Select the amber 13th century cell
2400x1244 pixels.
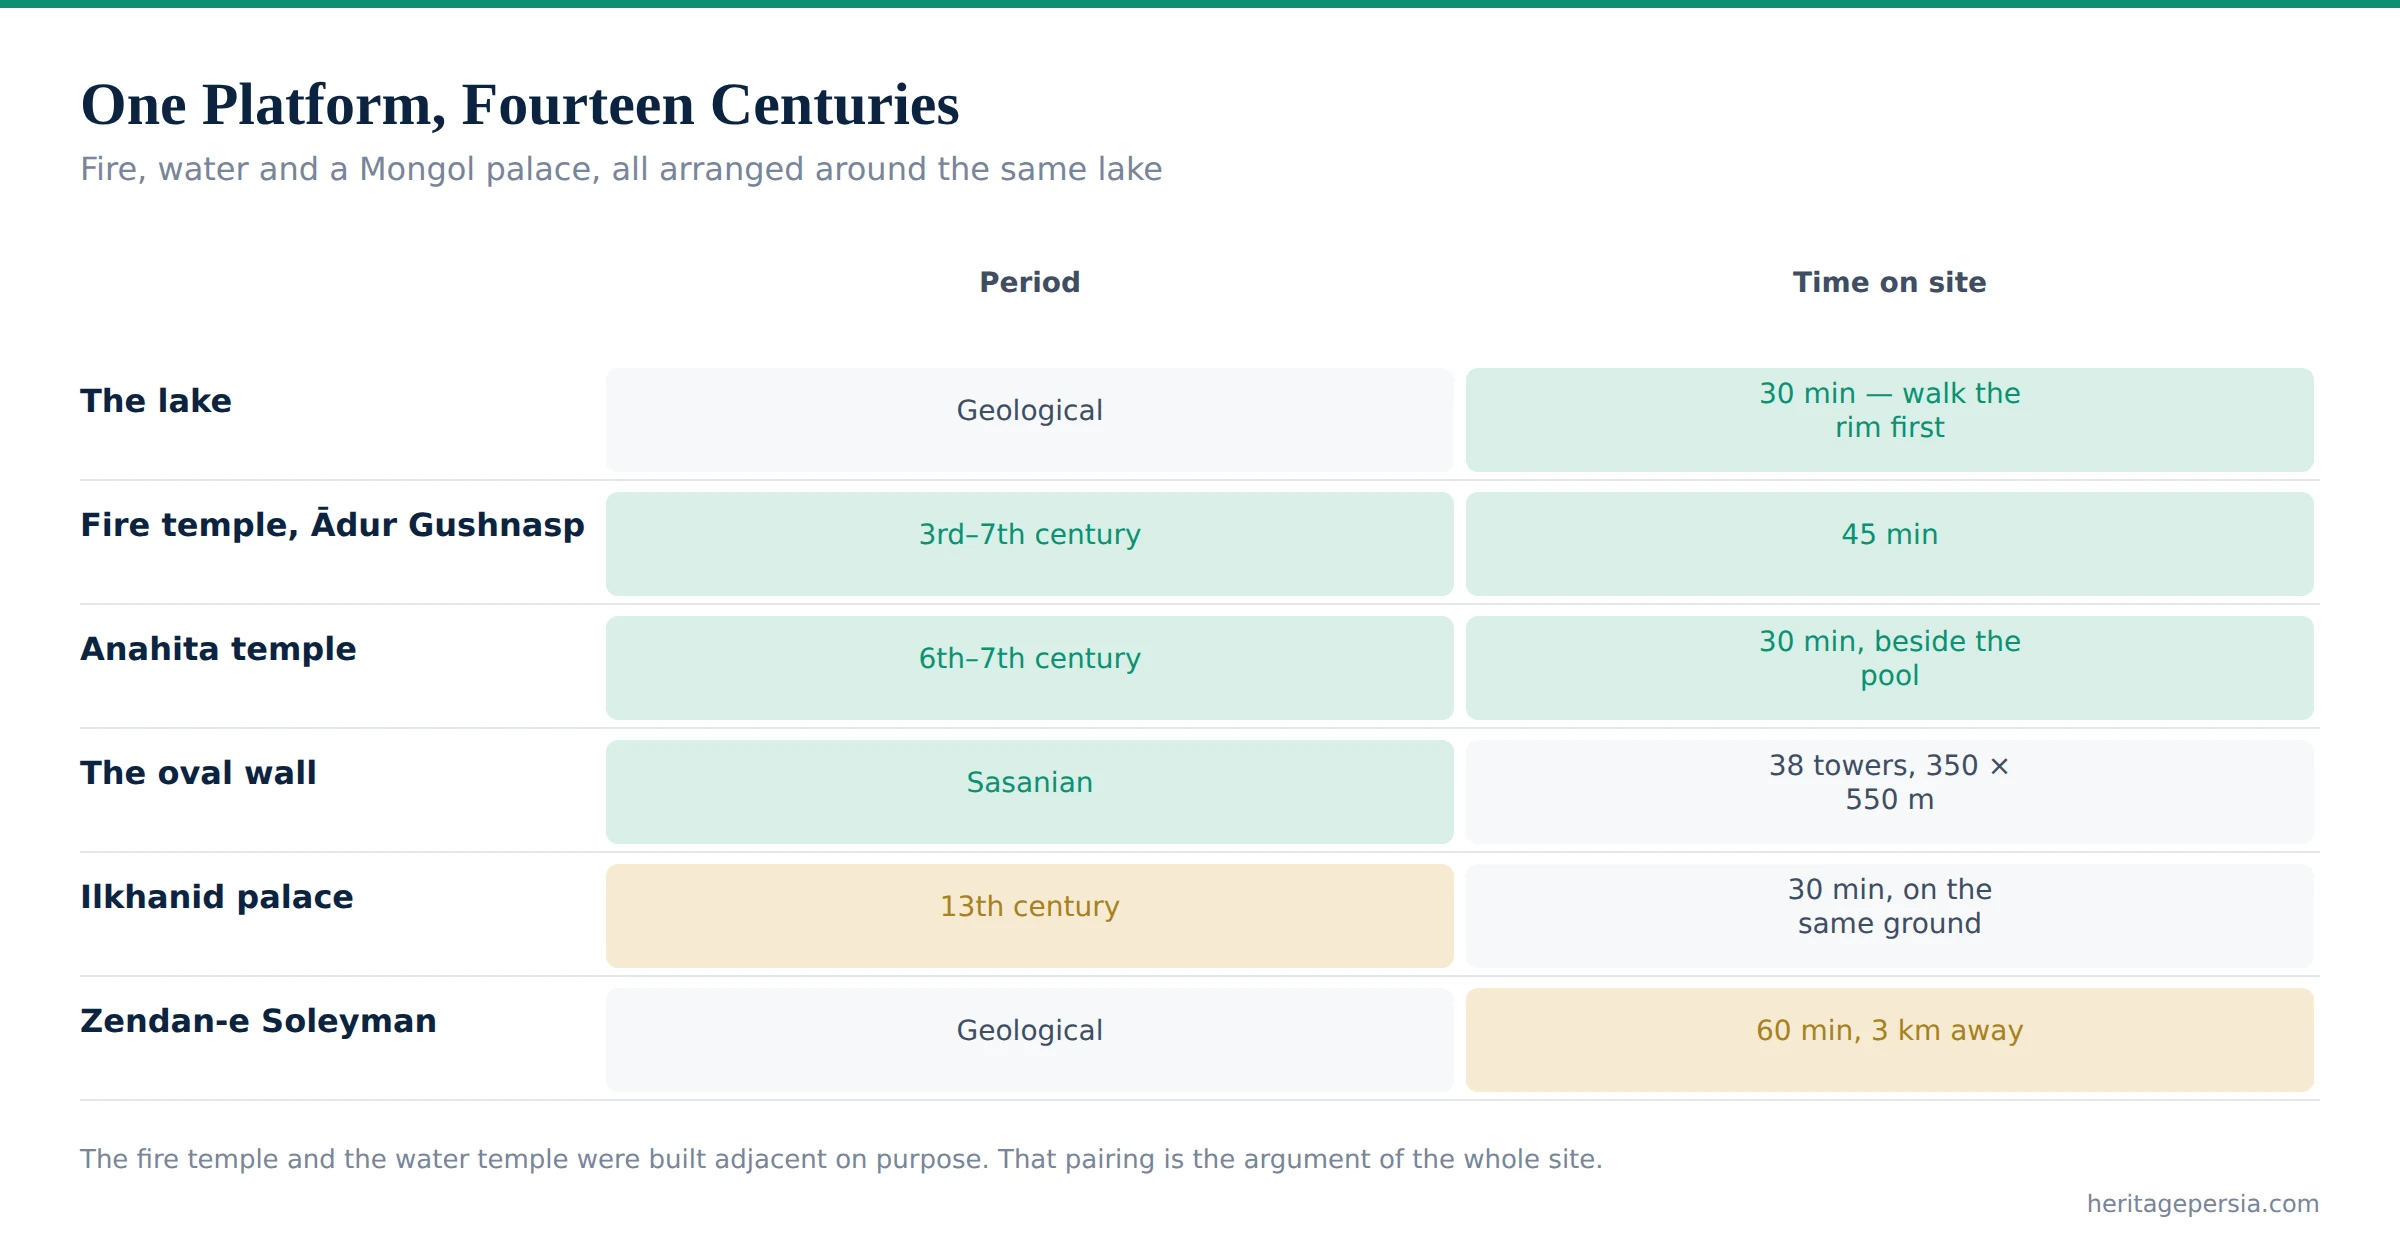coord(1029,916)
